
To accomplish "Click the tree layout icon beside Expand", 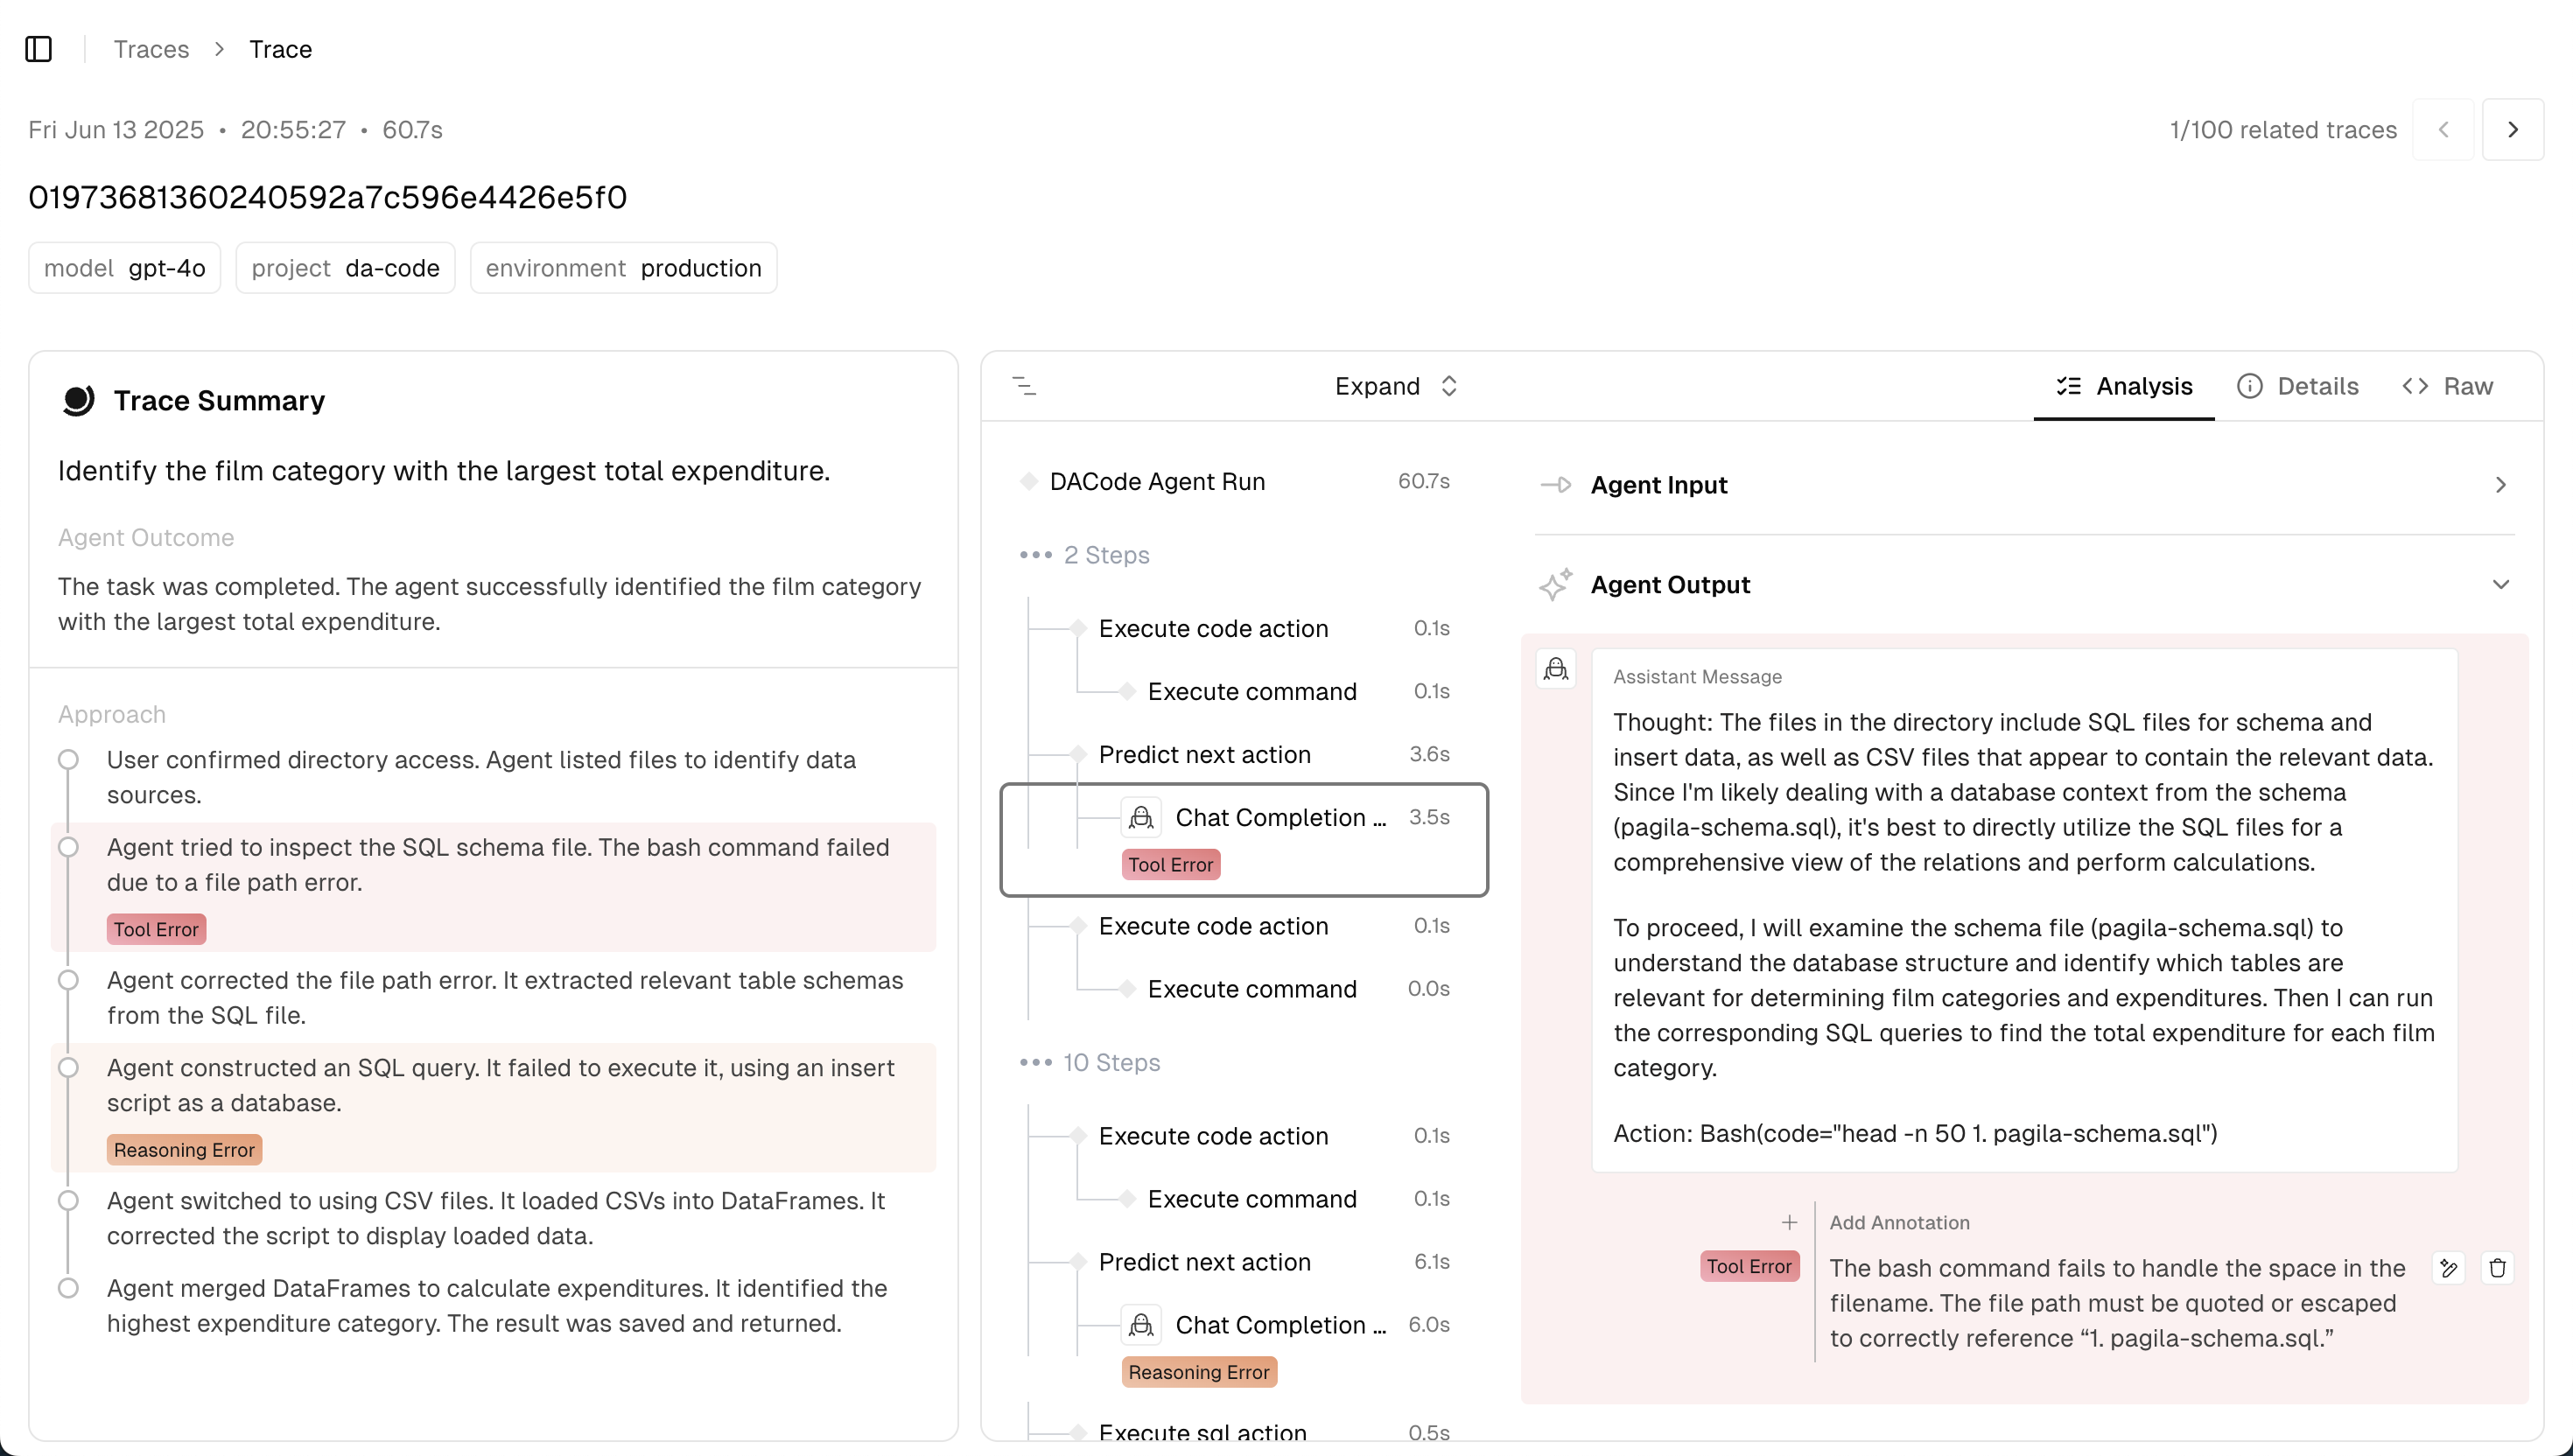I will 1024,386.
